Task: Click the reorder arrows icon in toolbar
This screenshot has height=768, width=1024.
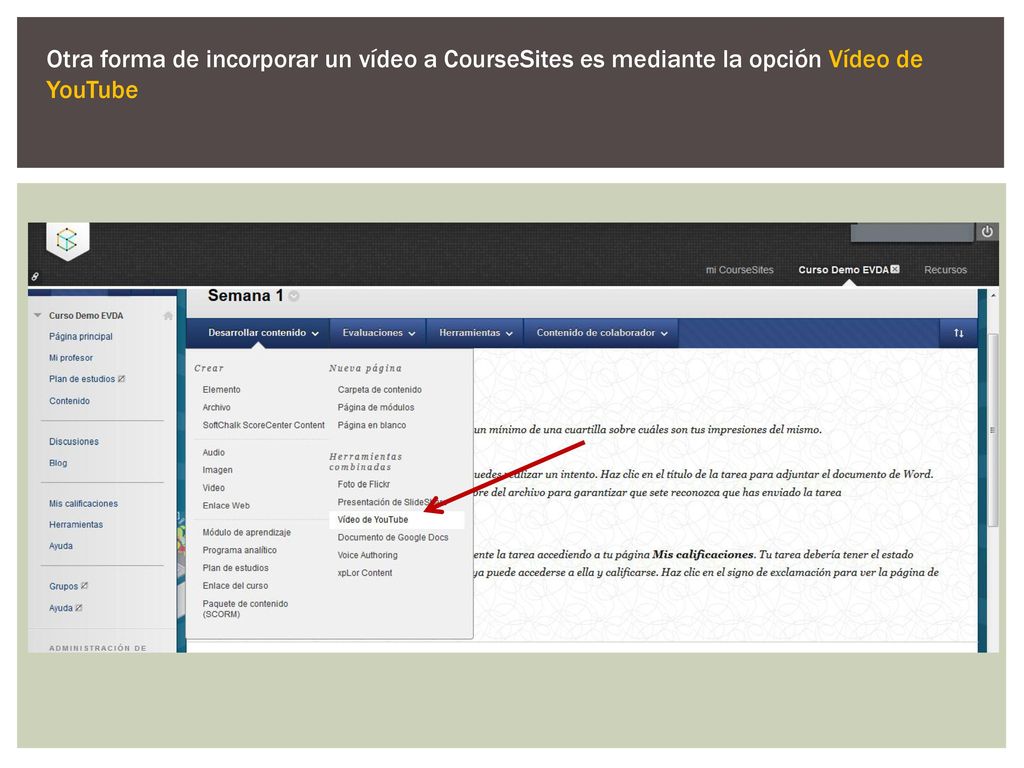Action: 958,333
